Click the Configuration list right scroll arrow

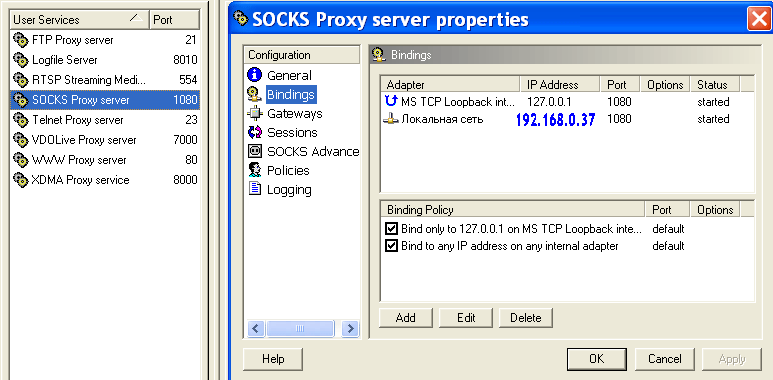point(350,328)
